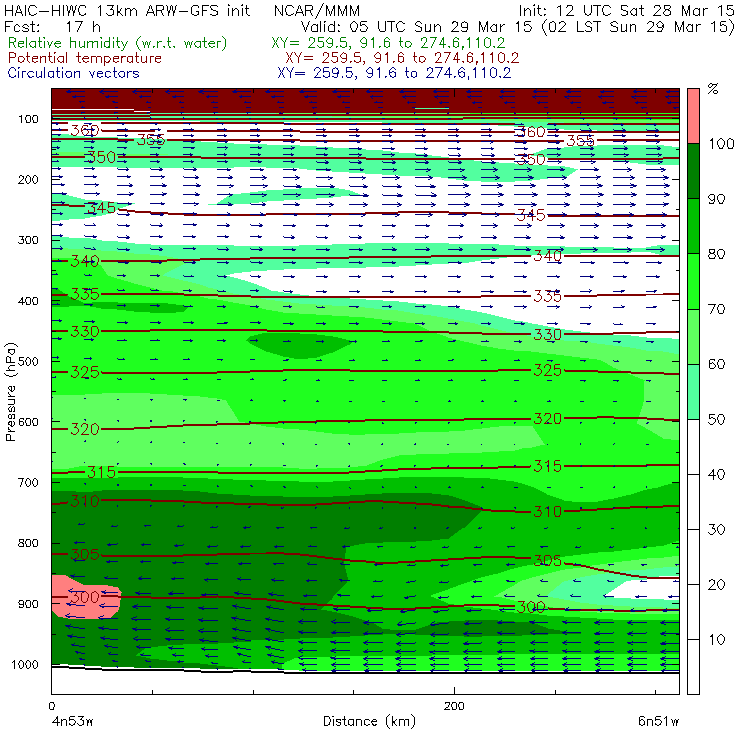Click the pink above-100% colorbar segment
740x740 pixels.
[693, 116]
